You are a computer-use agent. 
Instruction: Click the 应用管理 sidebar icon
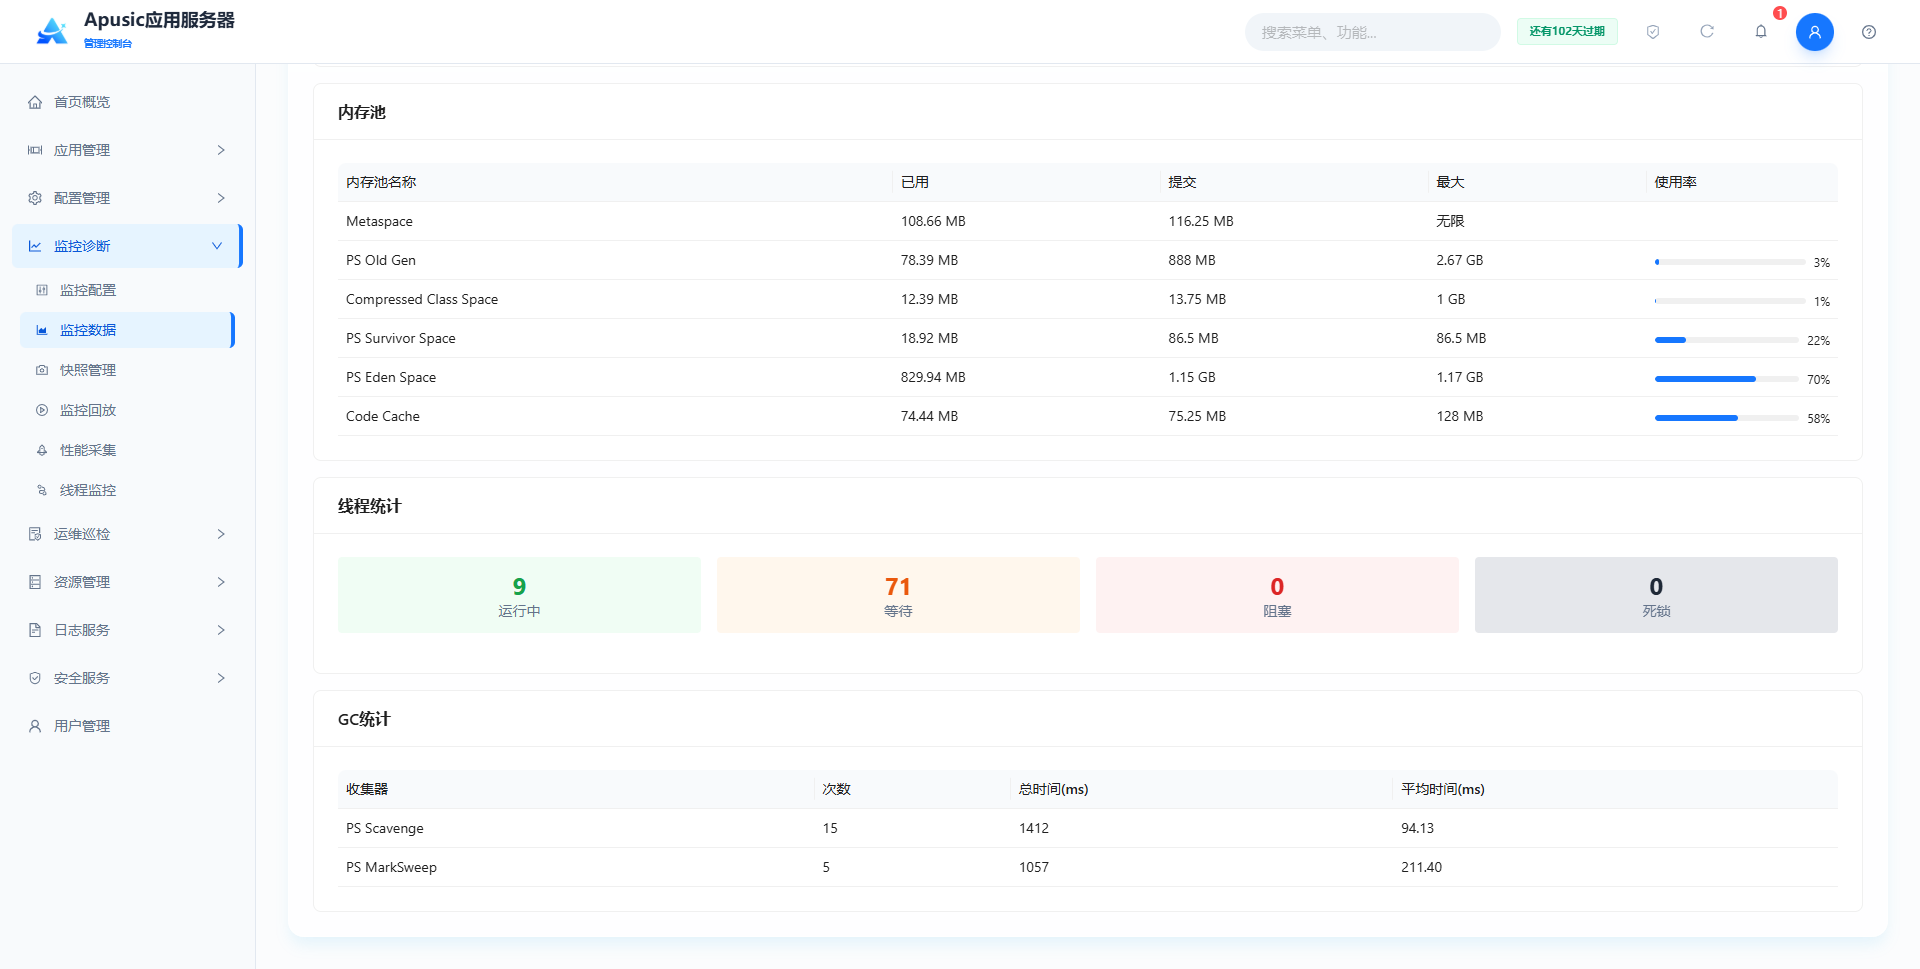(x=35, y=150)
